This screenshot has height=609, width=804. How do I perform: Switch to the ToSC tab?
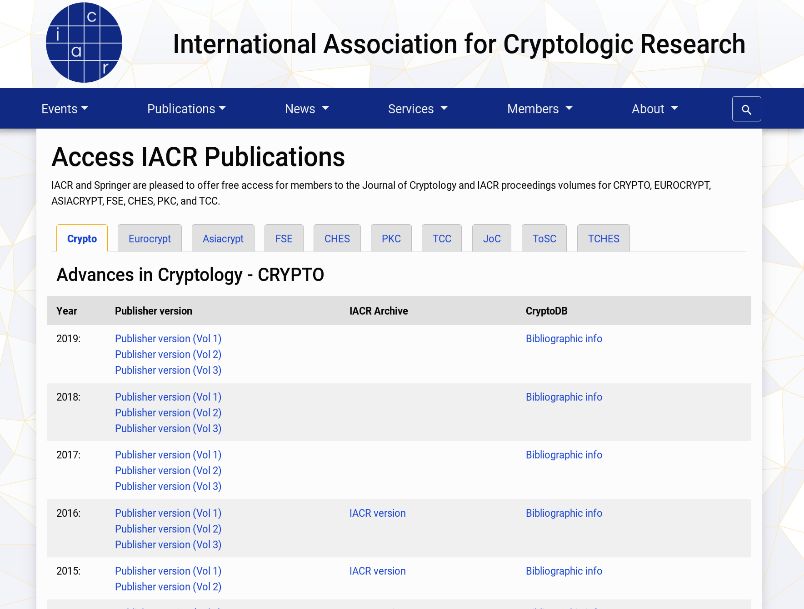[x=544, y=238]
